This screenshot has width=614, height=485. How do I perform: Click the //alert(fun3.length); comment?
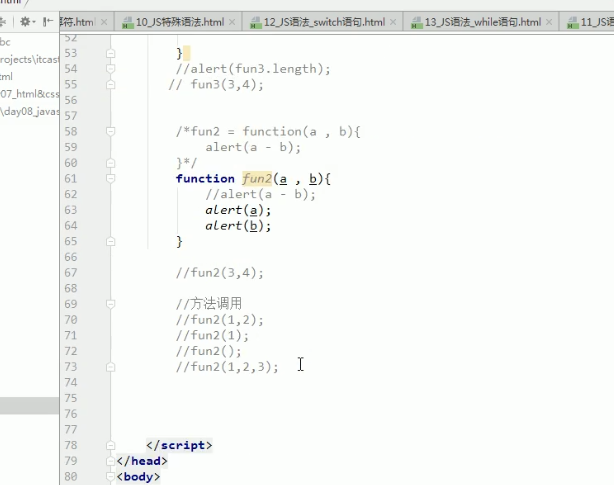(253, 69)
